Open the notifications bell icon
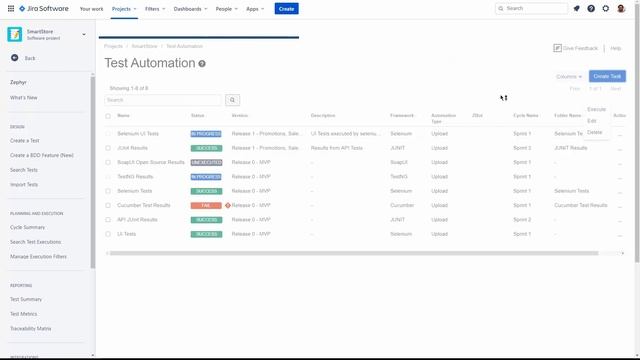Screen dimensions: 640x360 pyautogui.click(x=576, y=9)
